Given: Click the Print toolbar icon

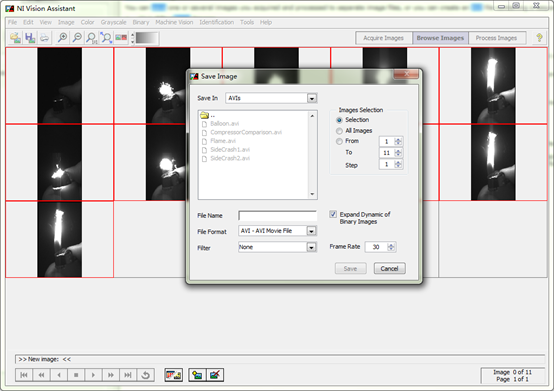Looking at the screenshot, I should pyautogui.click(x=45, y=38).
